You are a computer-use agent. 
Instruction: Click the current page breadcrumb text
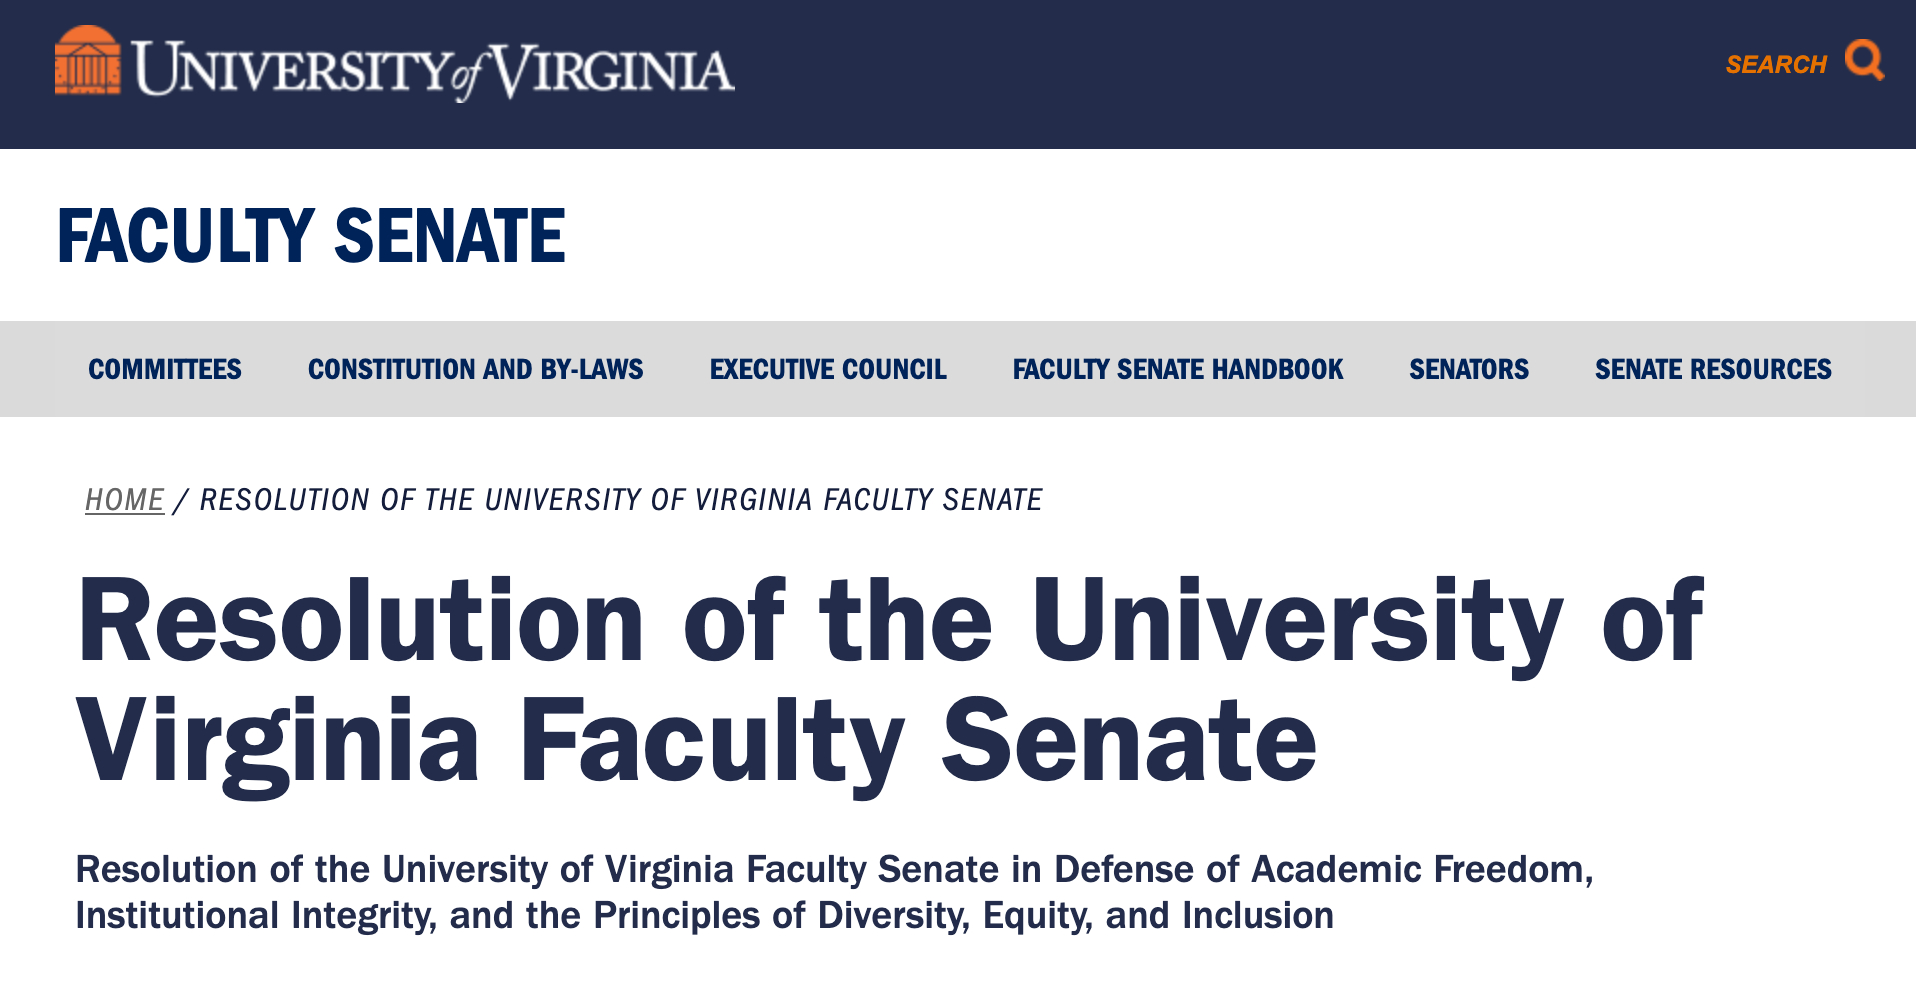[620, 500]
